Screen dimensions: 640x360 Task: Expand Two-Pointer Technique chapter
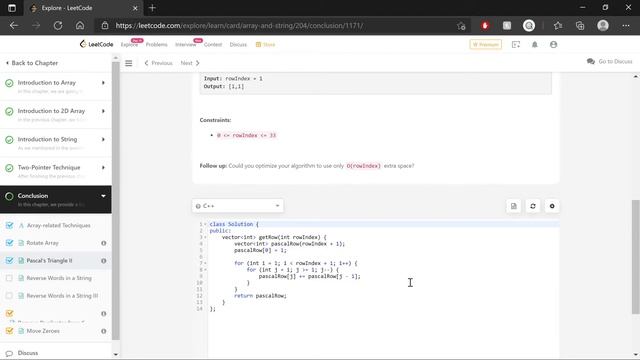tap(103, 167)
